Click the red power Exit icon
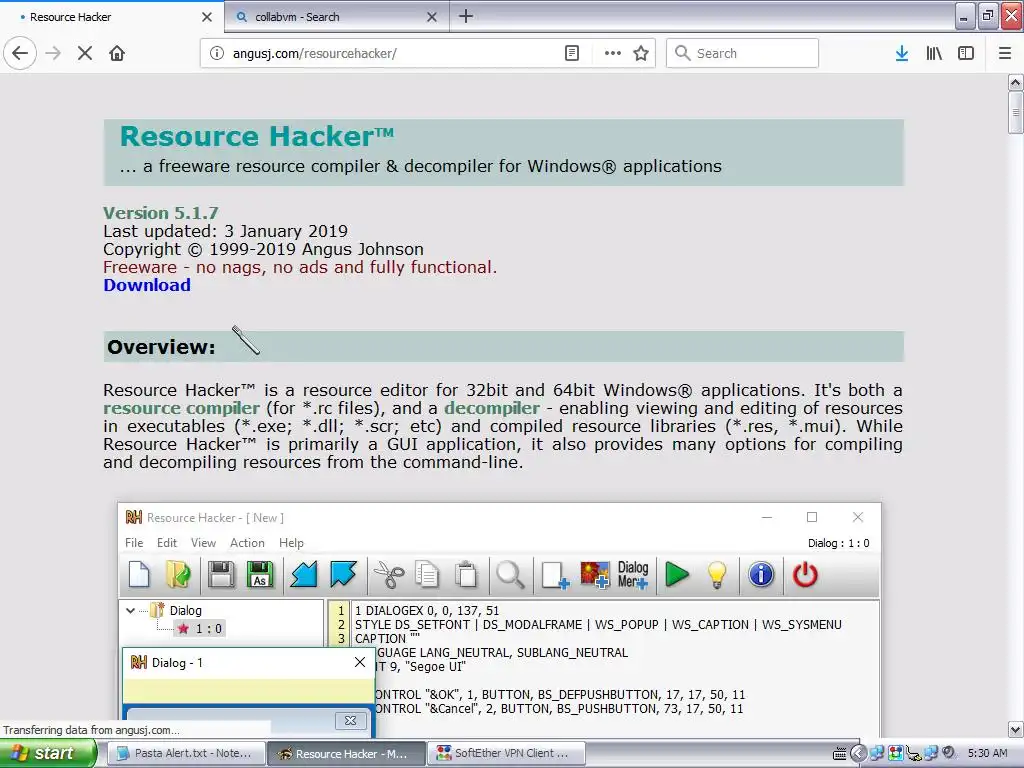The image size is (1024, 768). 805,575
